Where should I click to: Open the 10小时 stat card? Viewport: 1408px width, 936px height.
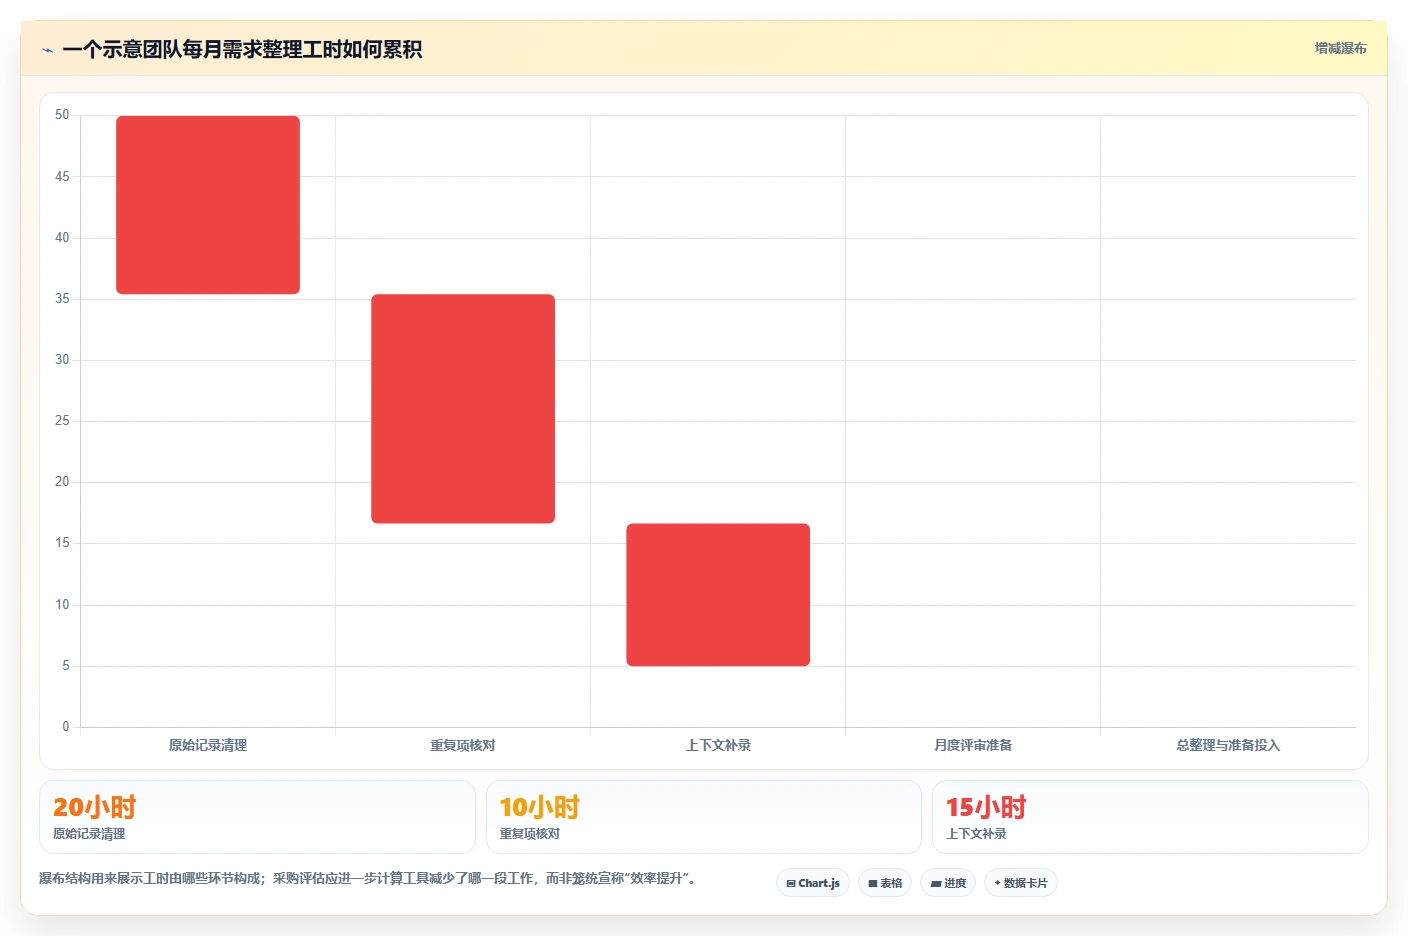(x=704, y=817)
